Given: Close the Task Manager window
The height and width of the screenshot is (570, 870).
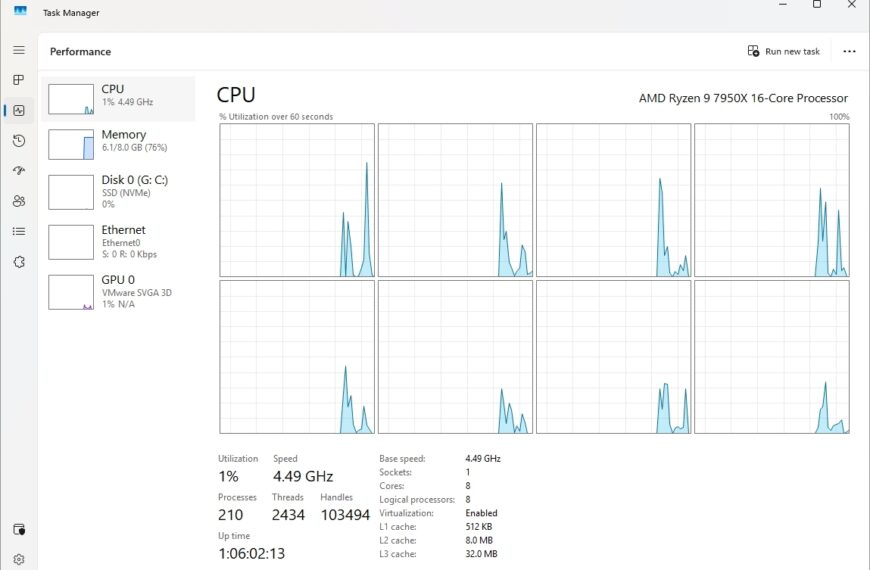Looking at the screenshot, I should pos(852,4).
